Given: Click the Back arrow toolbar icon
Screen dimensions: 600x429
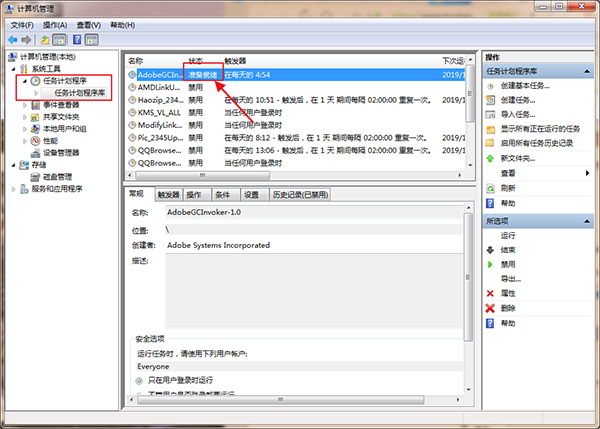Looking at the screenshot, I should tap(13, 39).
